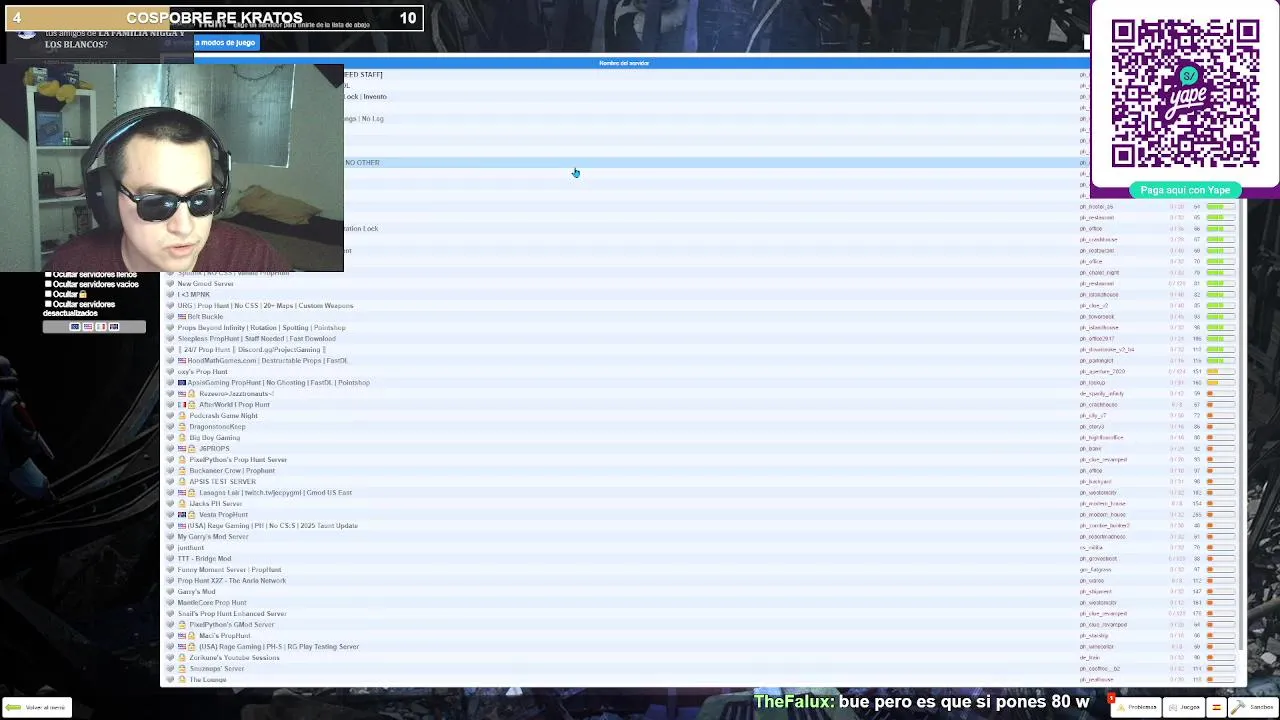Click US flag beside Maci's PropHunt
The image size is (1280, 720).
182,636
